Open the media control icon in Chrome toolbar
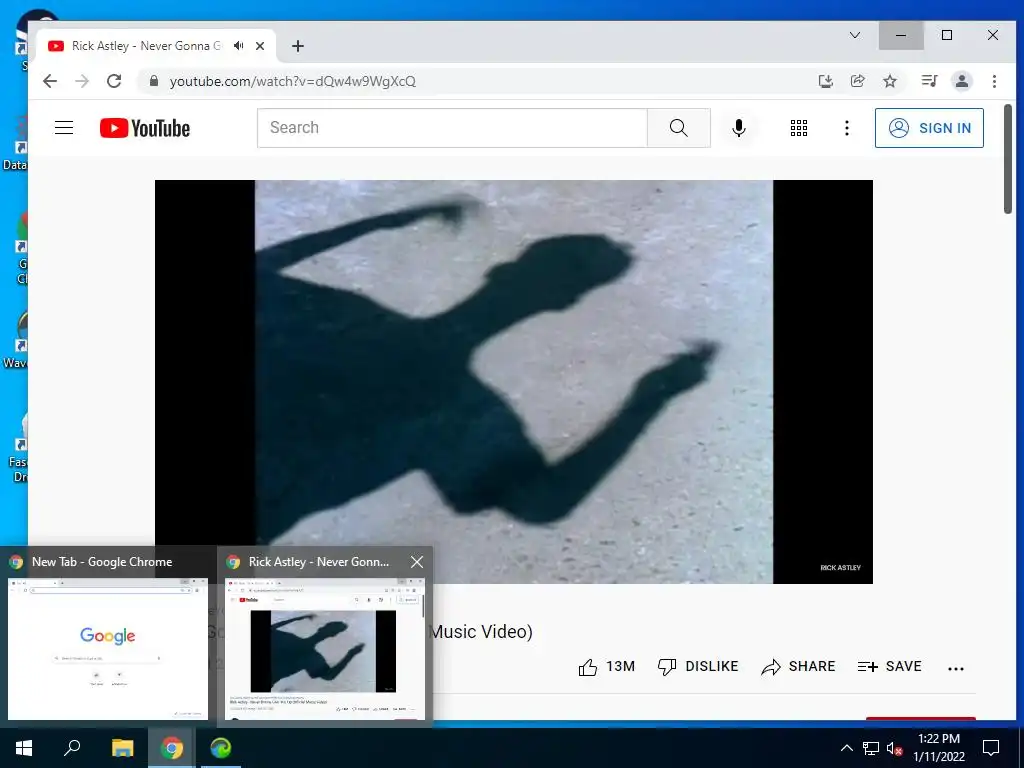The height and width of the screenshot is (768, 1024). pos(929,81)
